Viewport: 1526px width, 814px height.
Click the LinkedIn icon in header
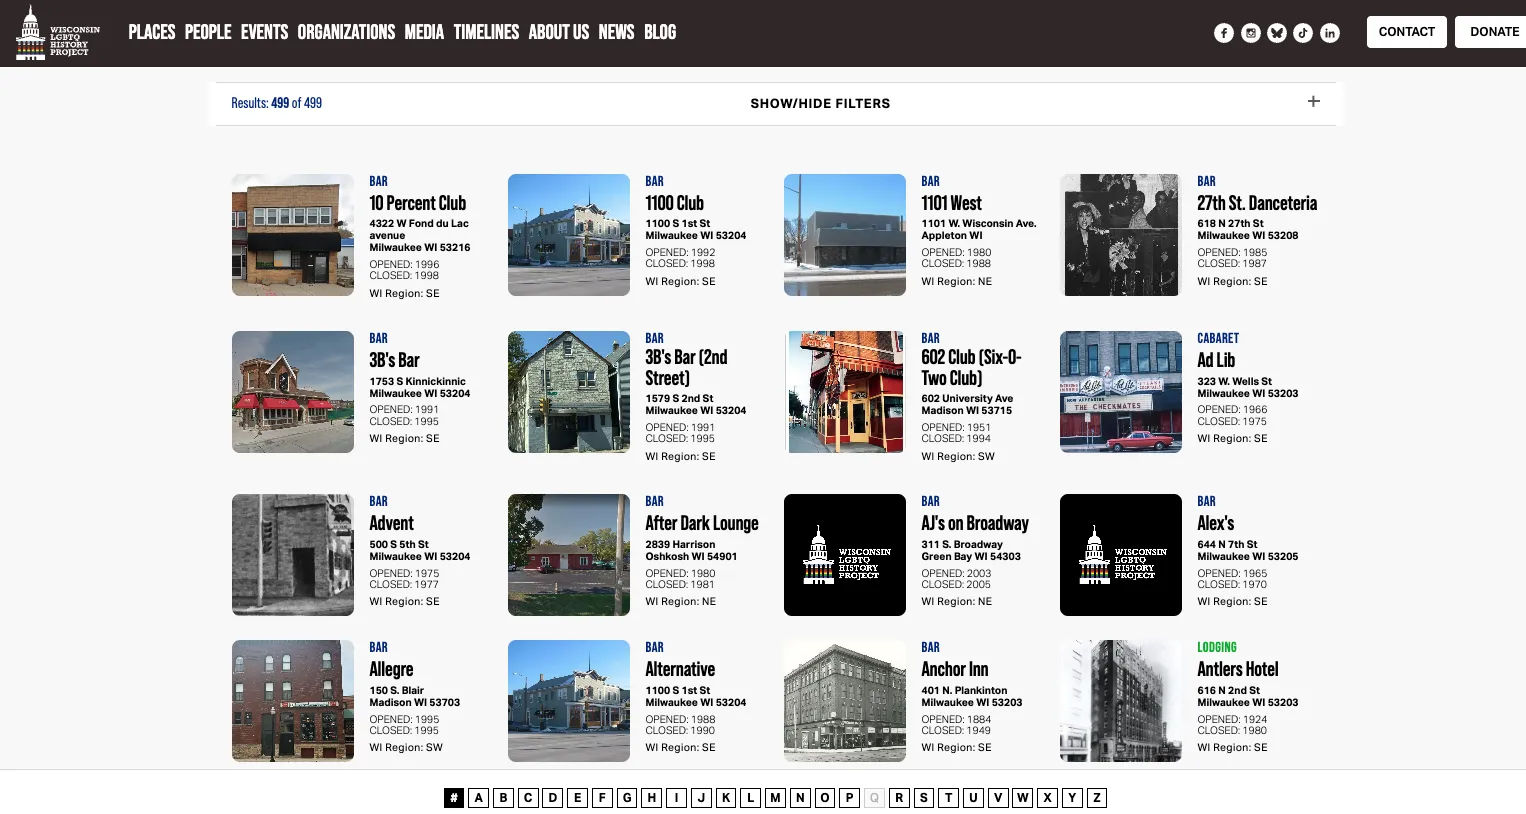[1329, 33]
